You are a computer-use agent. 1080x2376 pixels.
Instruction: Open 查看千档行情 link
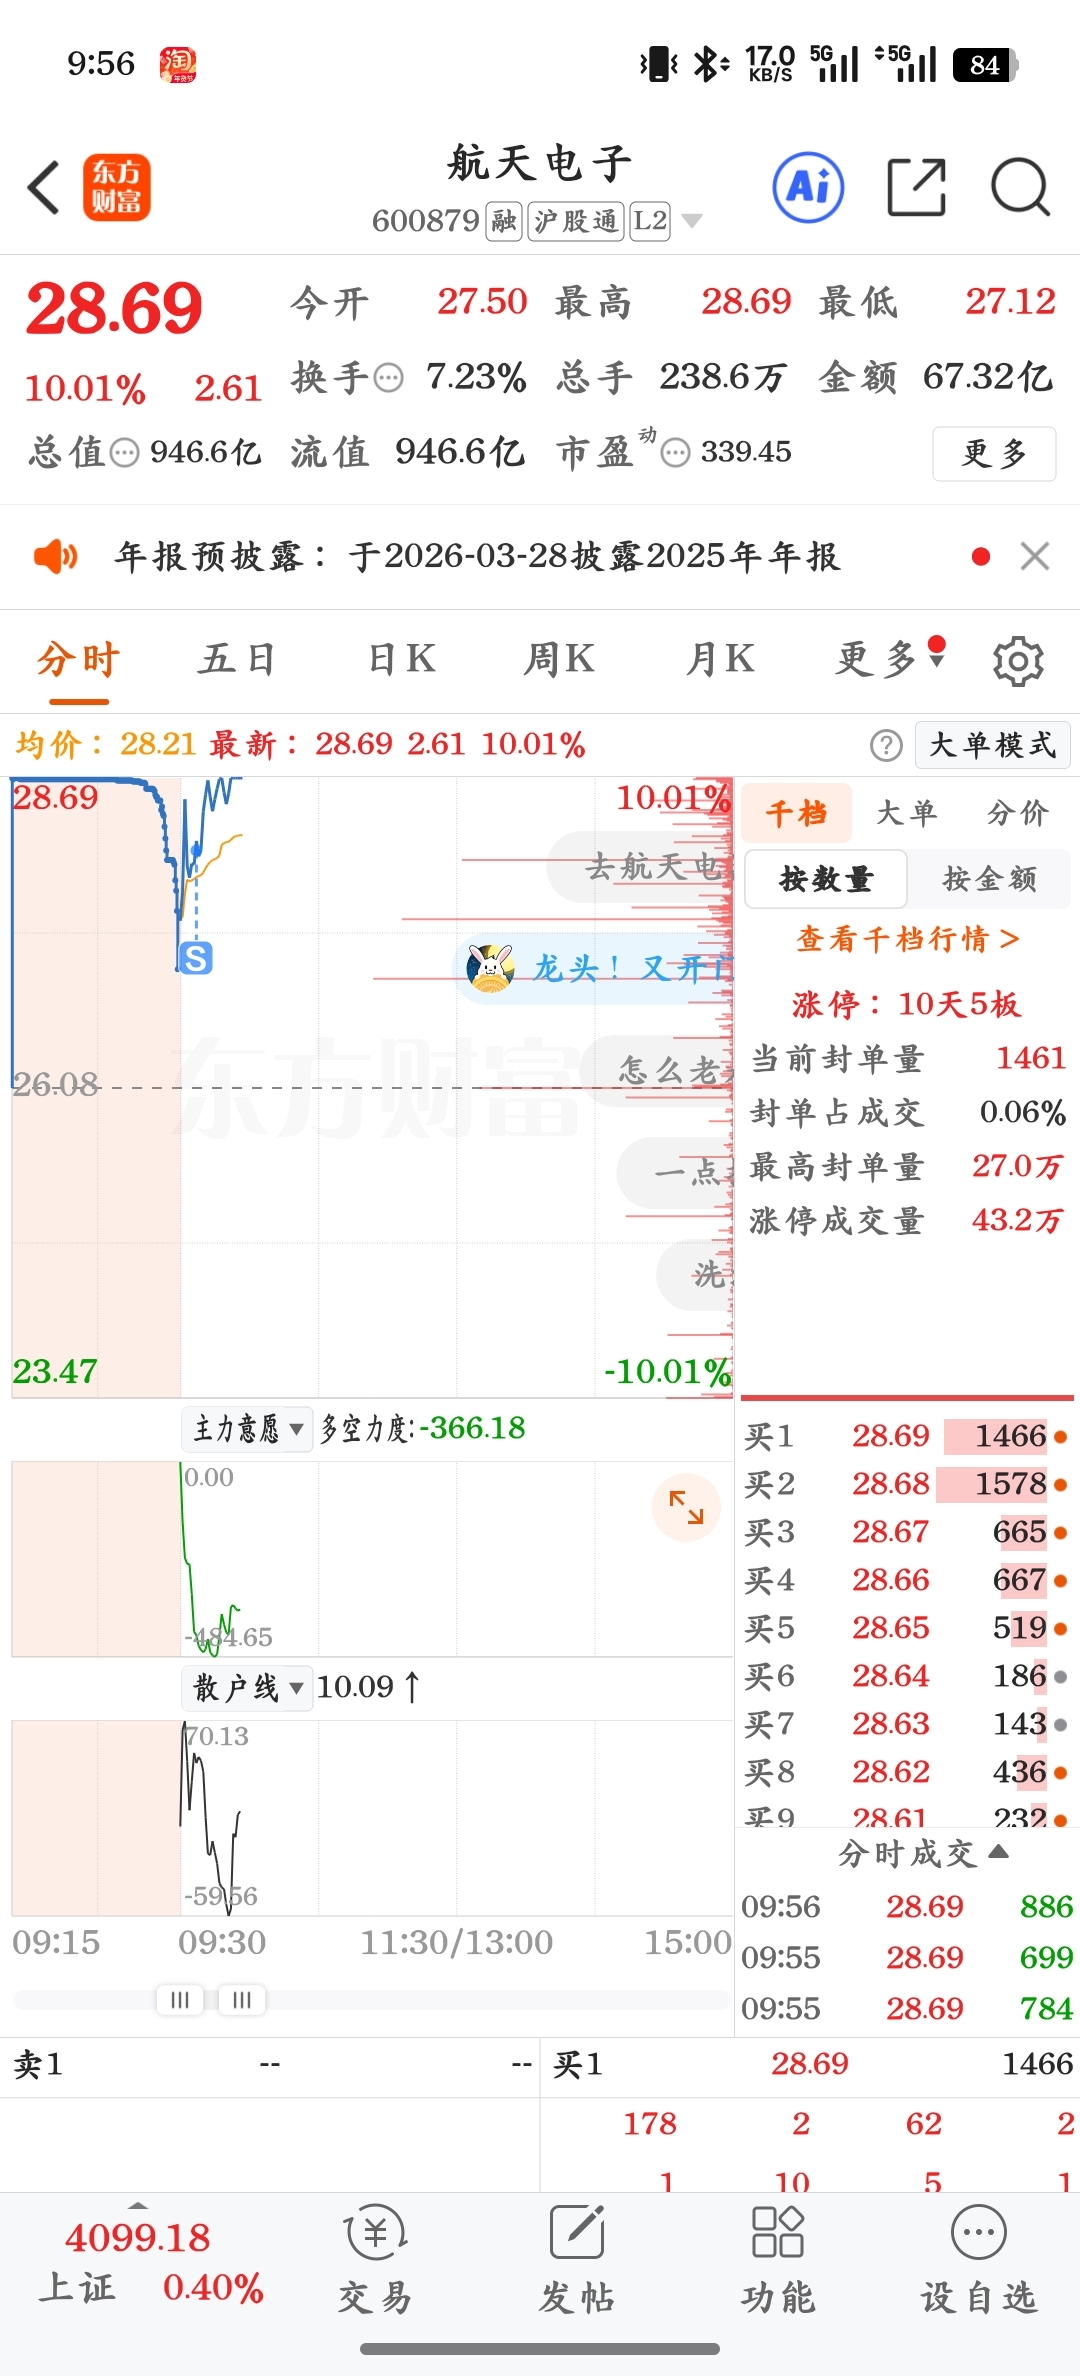[907, 939]
